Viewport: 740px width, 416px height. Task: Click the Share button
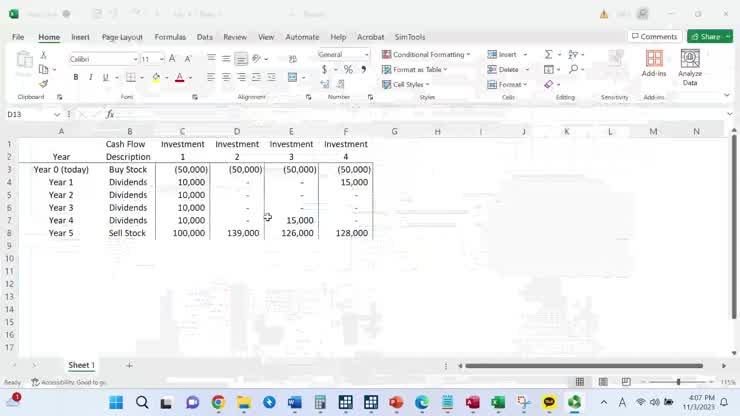pos(709,37)
